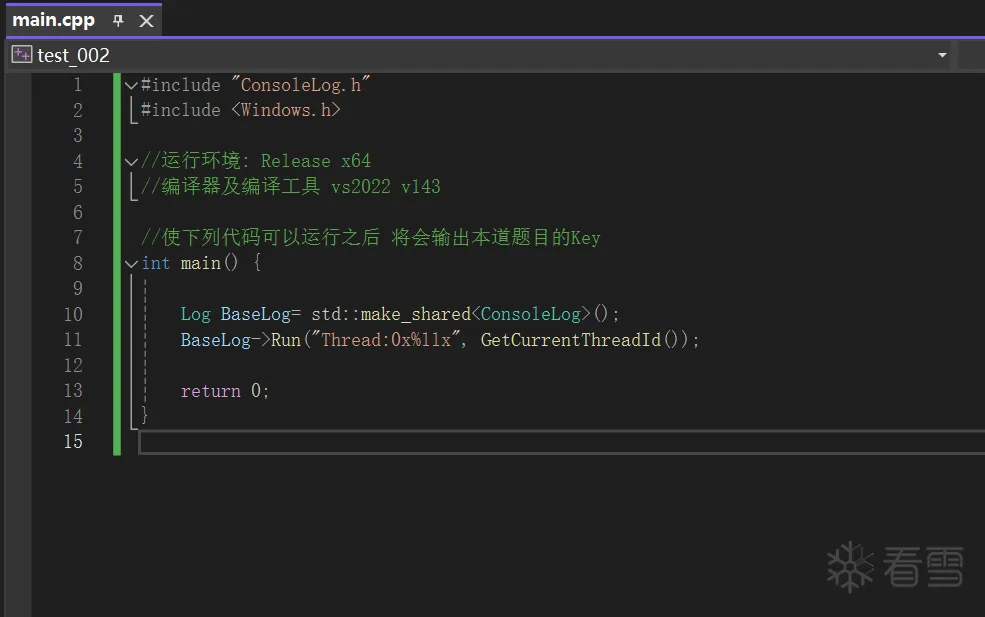Image resolution: width=985 pixels, height=617 pixels.
Task: Click std::make_shared on line 10
Action: (x=391, y=314)
